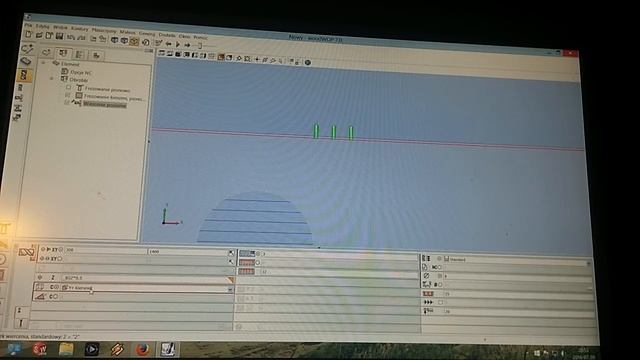Click the round dark icon ending viewport toolbar
Screen dimensions: 640x360
[x=308, y=62]
